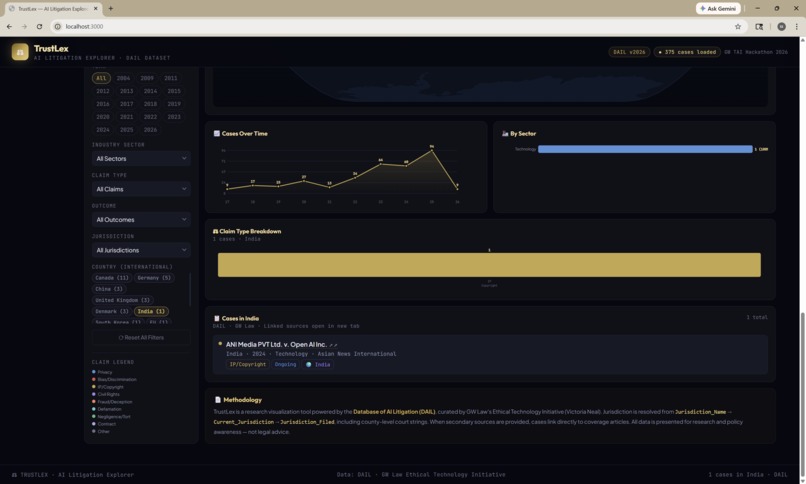Click the country list scrollbar

click(190, 289)
